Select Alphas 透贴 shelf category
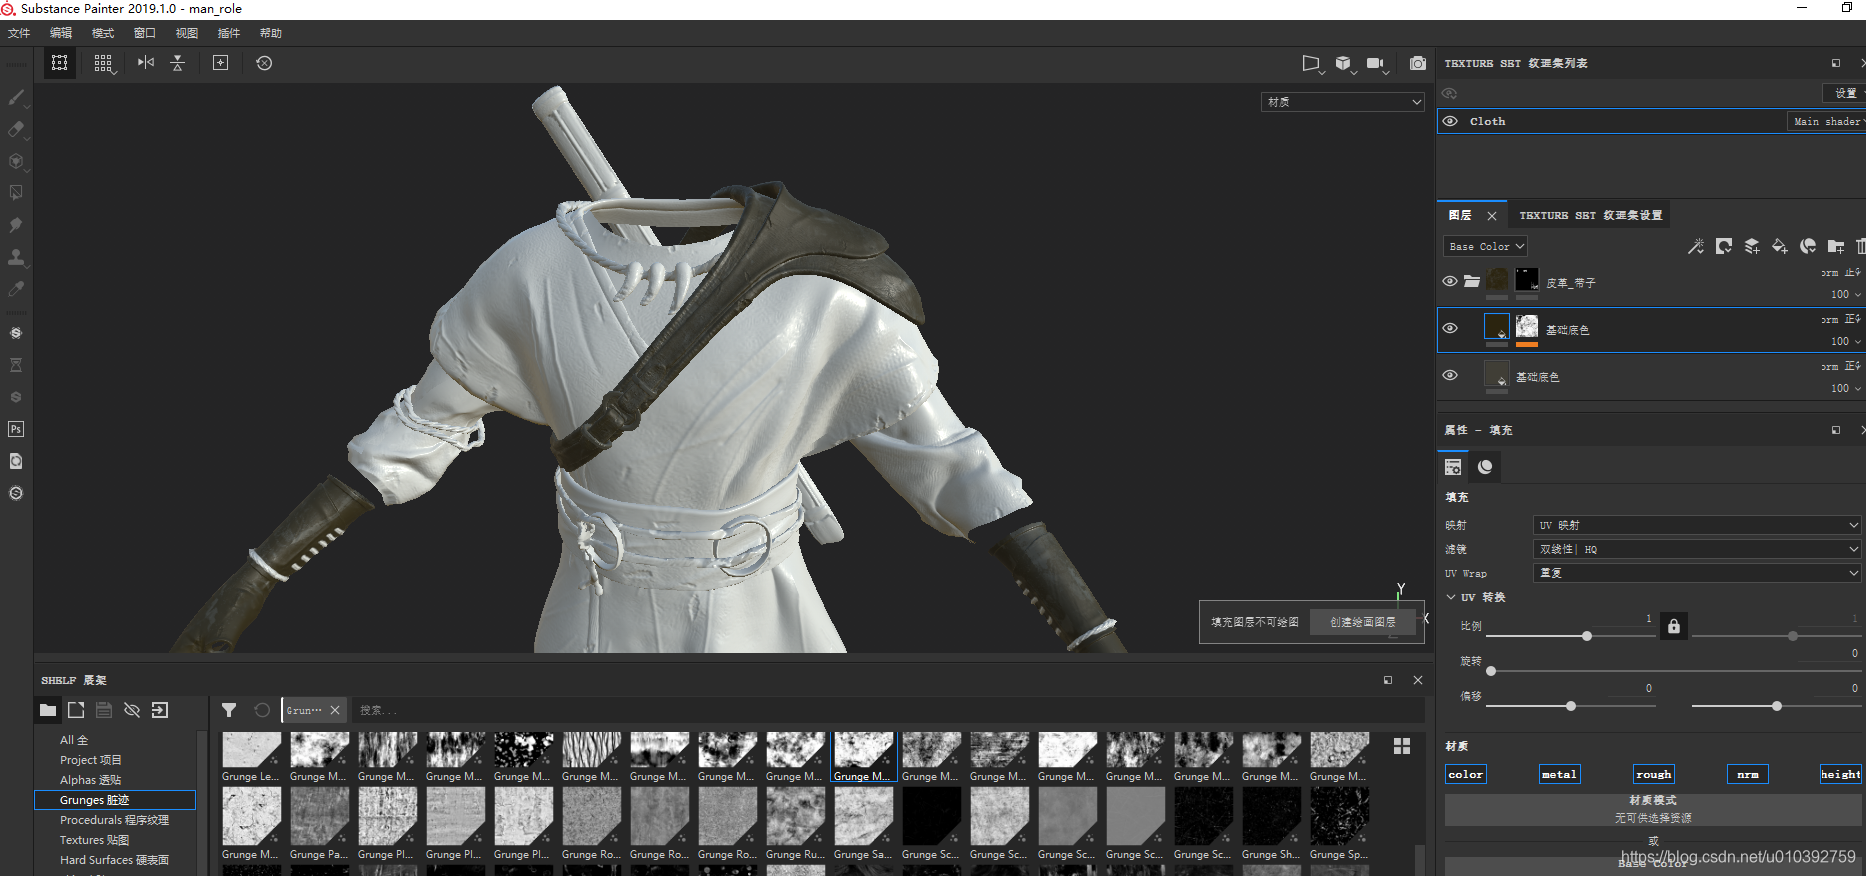 click(90, 780)
